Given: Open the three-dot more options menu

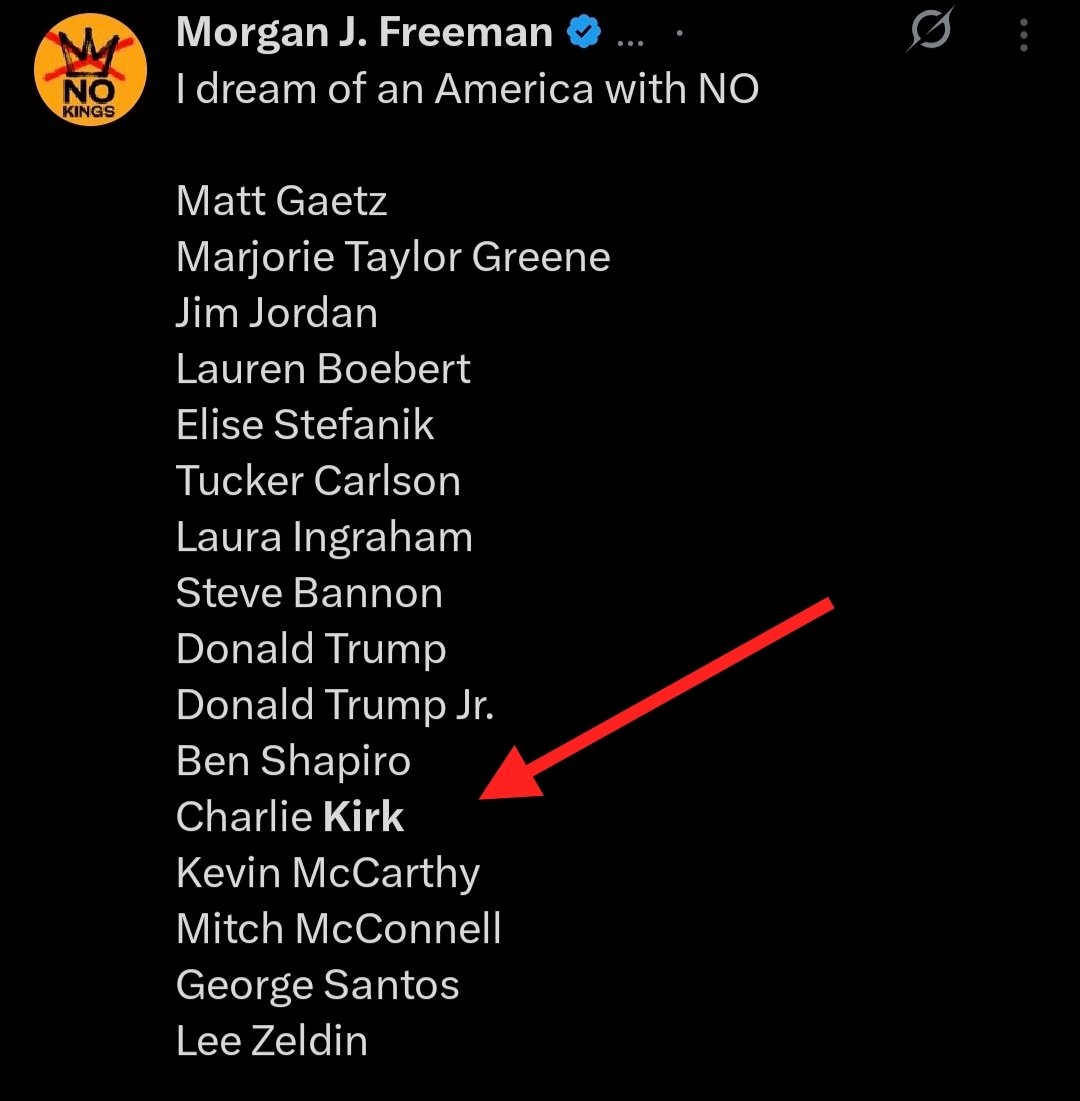Looking at the screenshot, I should [x=1023, y=35].
